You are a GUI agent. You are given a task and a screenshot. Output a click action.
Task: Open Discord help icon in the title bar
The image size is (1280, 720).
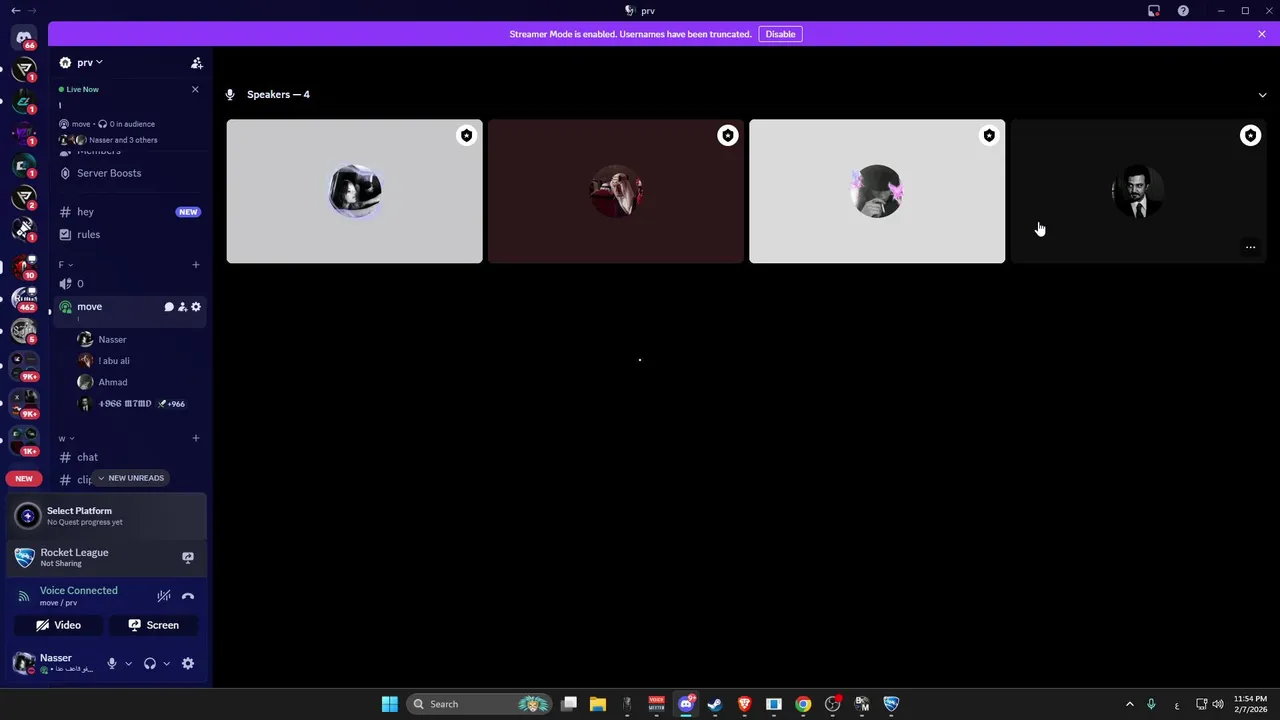1184,11
